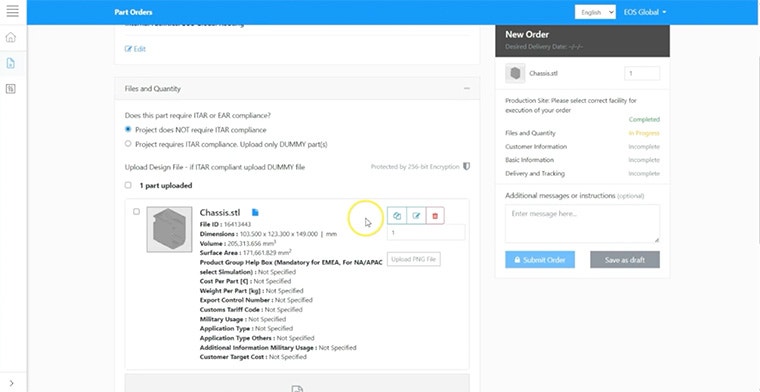Click the Cost Per Part Not Specified line
Screen dimensions: 760x392
pyautogui.click(x=245, y=281)
